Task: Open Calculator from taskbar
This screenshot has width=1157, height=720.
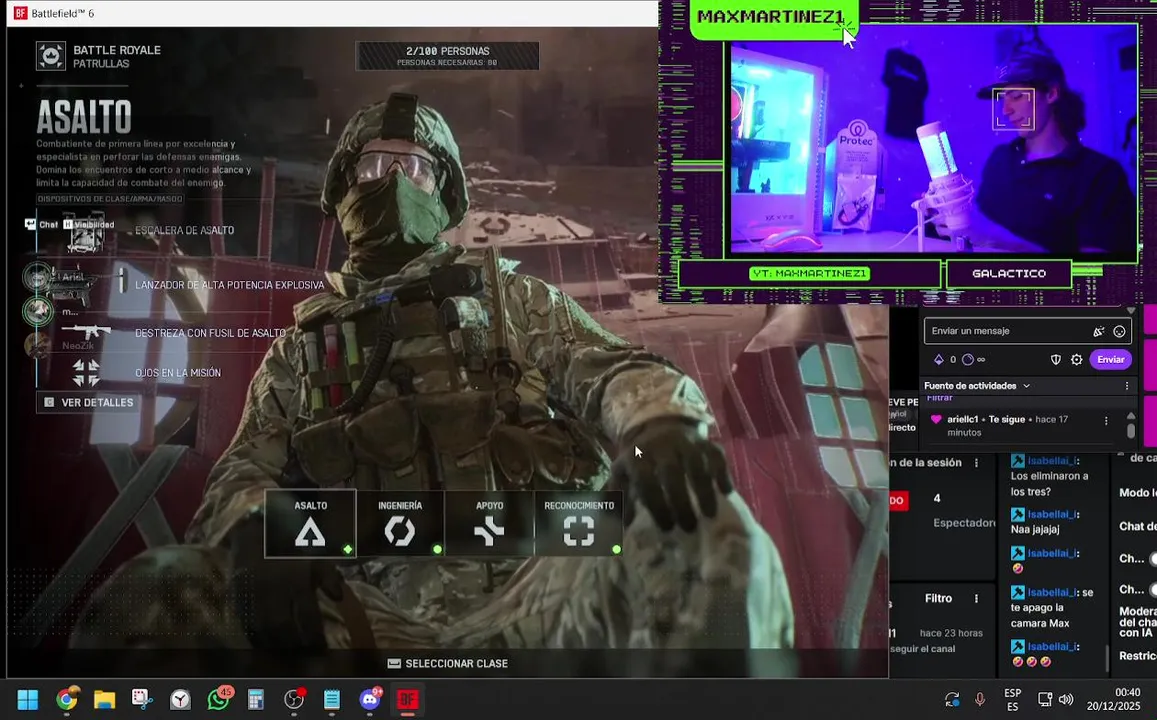Action: pyautogui.click(x=256, y=699)
